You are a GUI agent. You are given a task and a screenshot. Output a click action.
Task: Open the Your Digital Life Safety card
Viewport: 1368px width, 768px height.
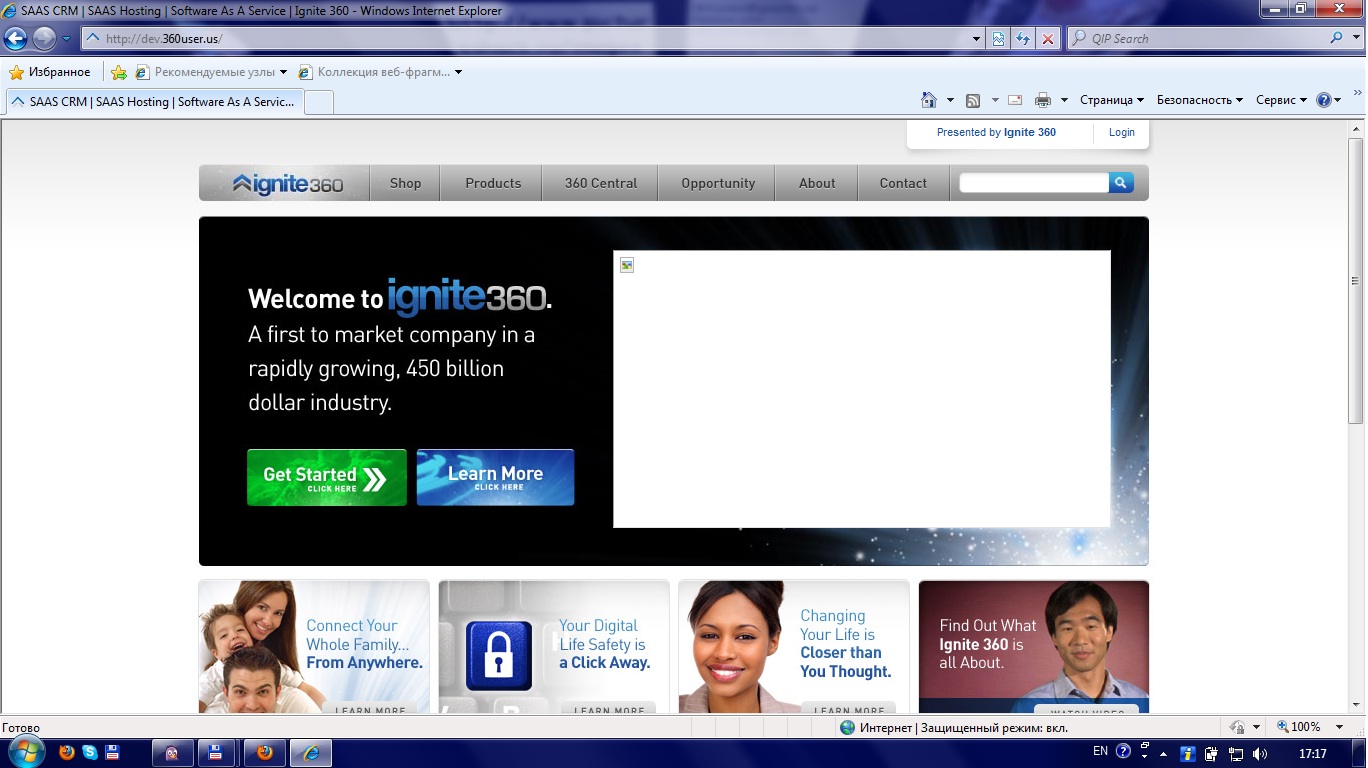(x=554, y=647)
